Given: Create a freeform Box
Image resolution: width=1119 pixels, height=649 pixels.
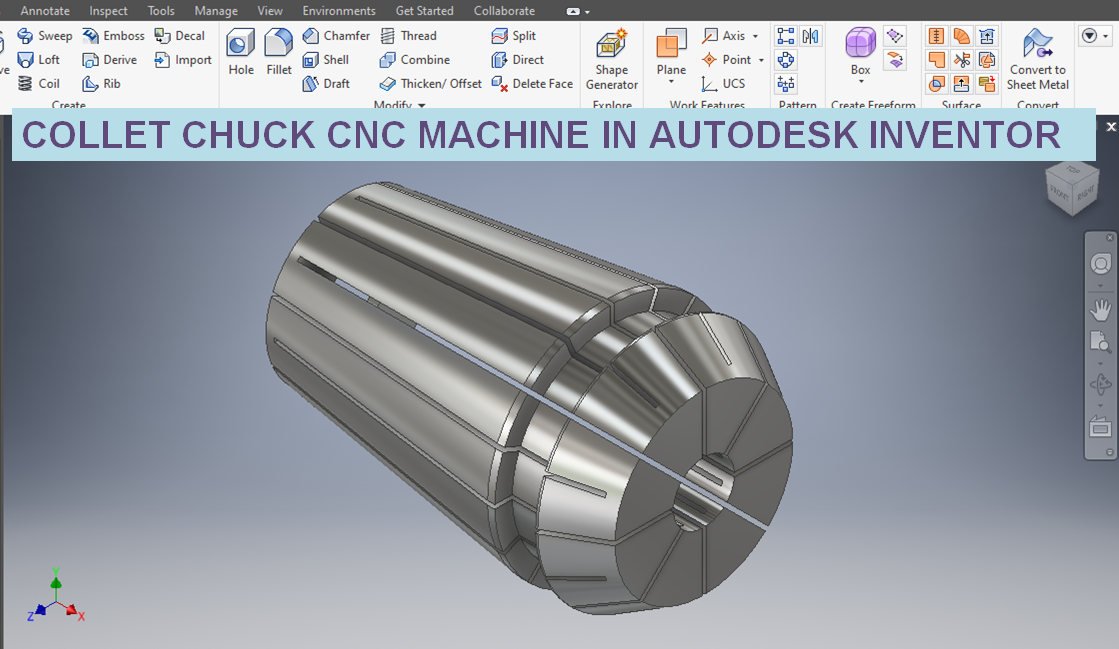Looking at the screenshot, I should [860, 50].
